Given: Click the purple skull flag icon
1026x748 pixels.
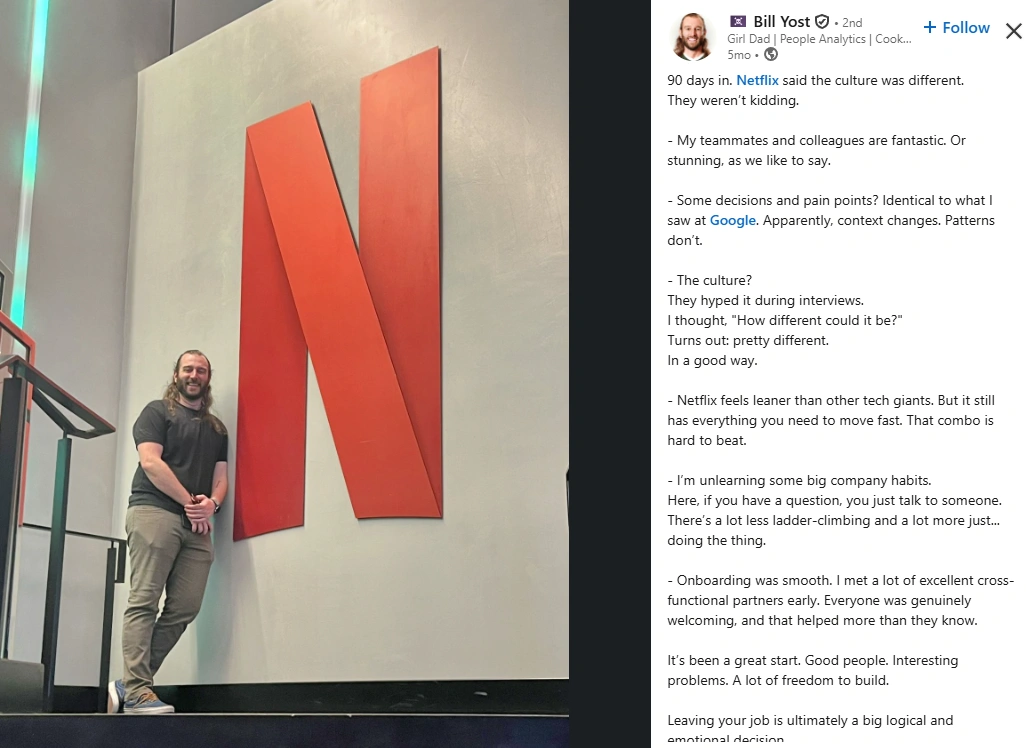Looking at the screenshot, I should (738, 22).
